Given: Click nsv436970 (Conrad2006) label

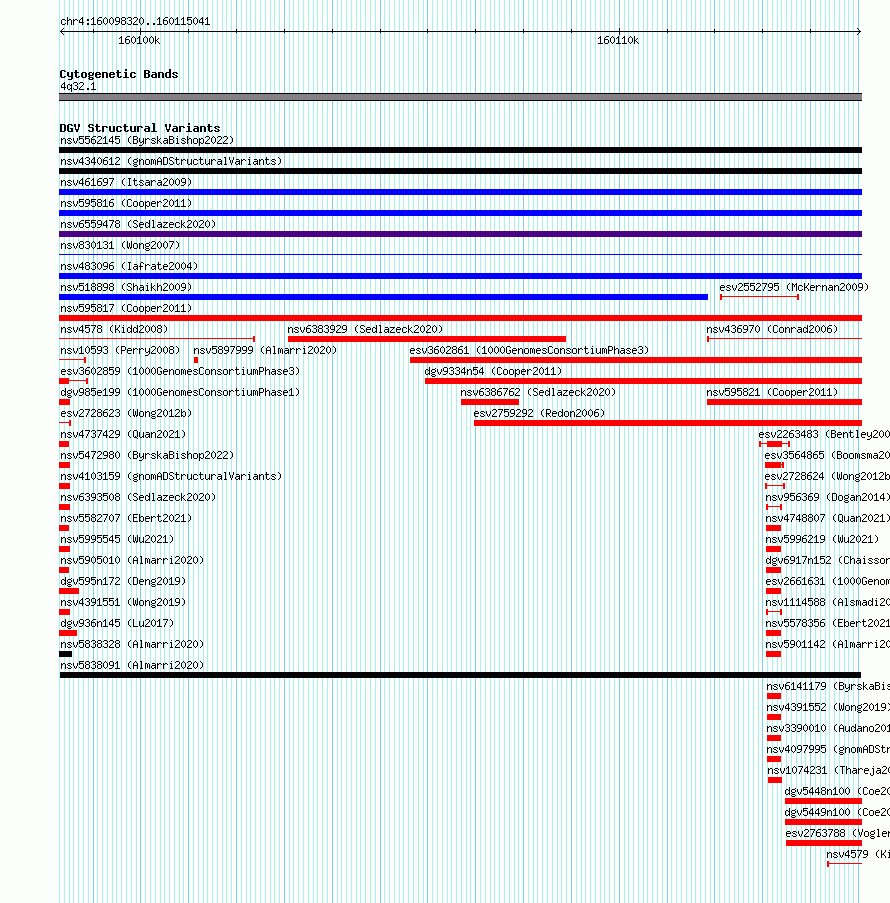Looking at the screenshot, I should 772,329.
